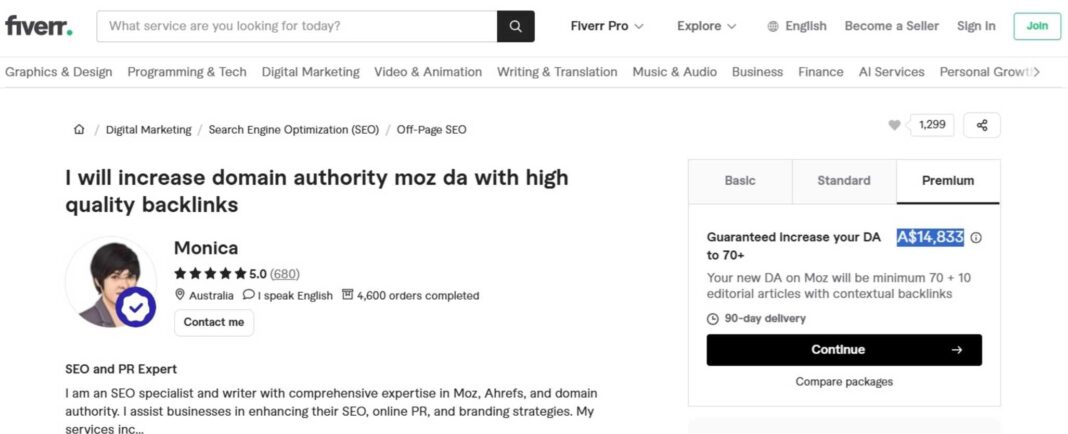Click the Contact me button
The height and width of the screenshot is (434, 1068).
coord(214,322)
